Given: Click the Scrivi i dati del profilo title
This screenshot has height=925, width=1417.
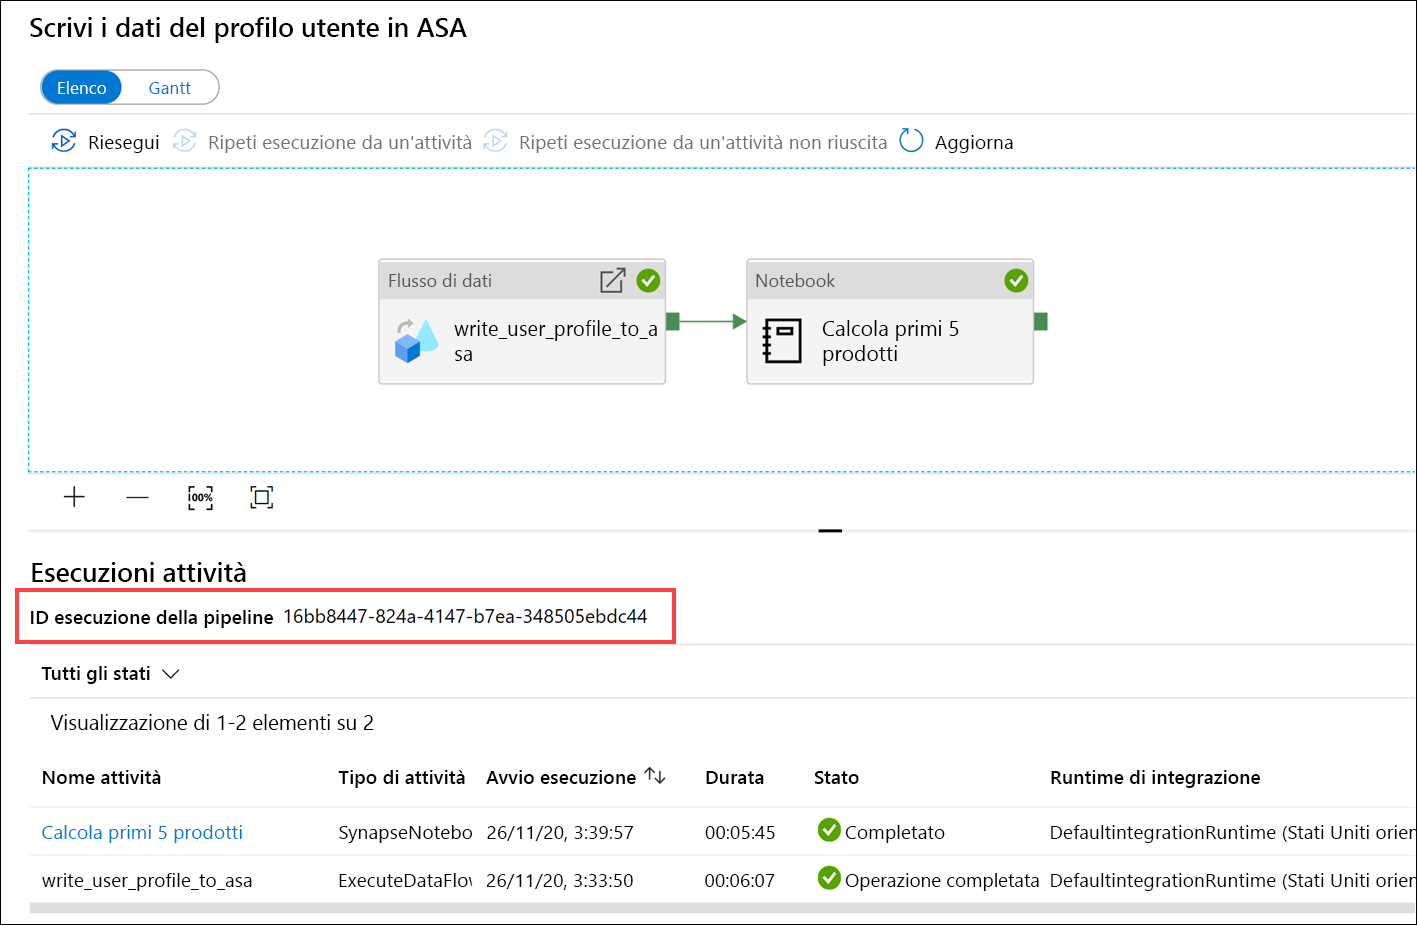Looking at the screenshot, I should tap(248, 28).
